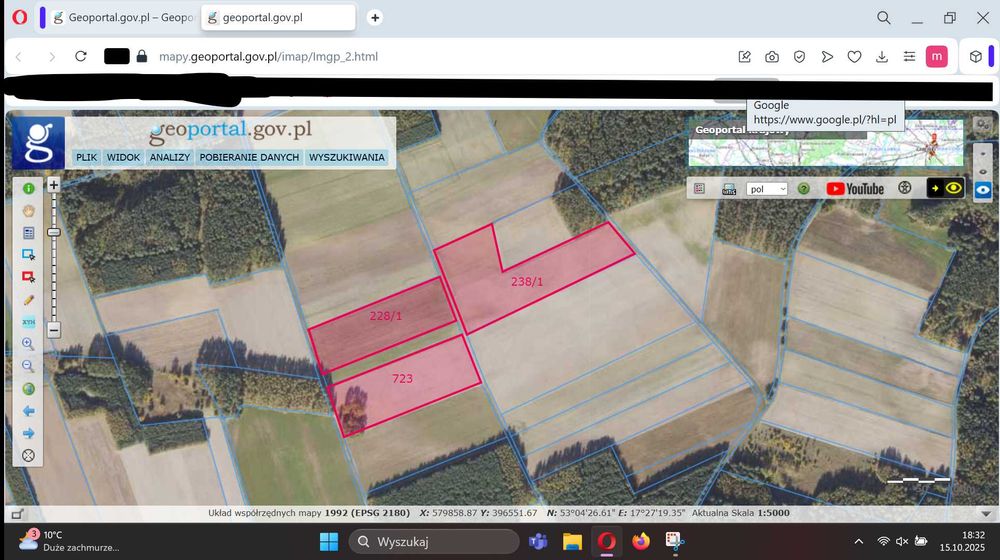Open the YouTube link

[x=855, y=189]
